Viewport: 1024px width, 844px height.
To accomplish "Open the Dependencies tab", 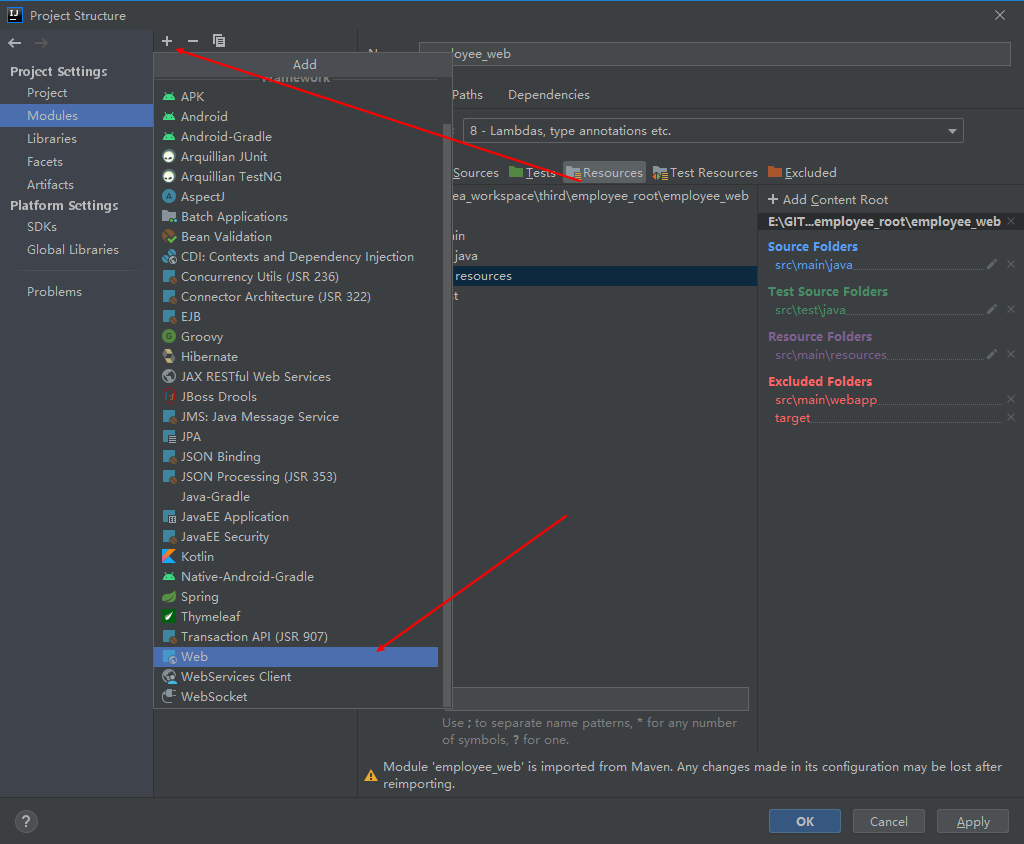I will 549,95.
